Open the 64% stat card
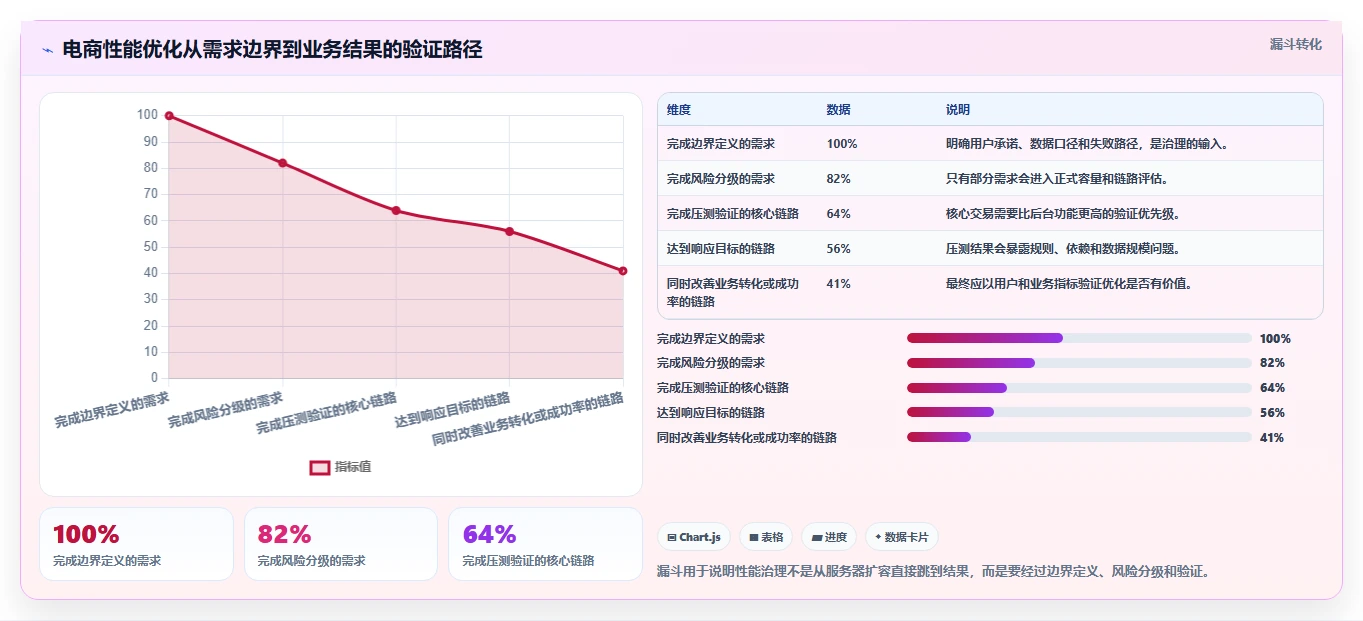 coord(545,544)
